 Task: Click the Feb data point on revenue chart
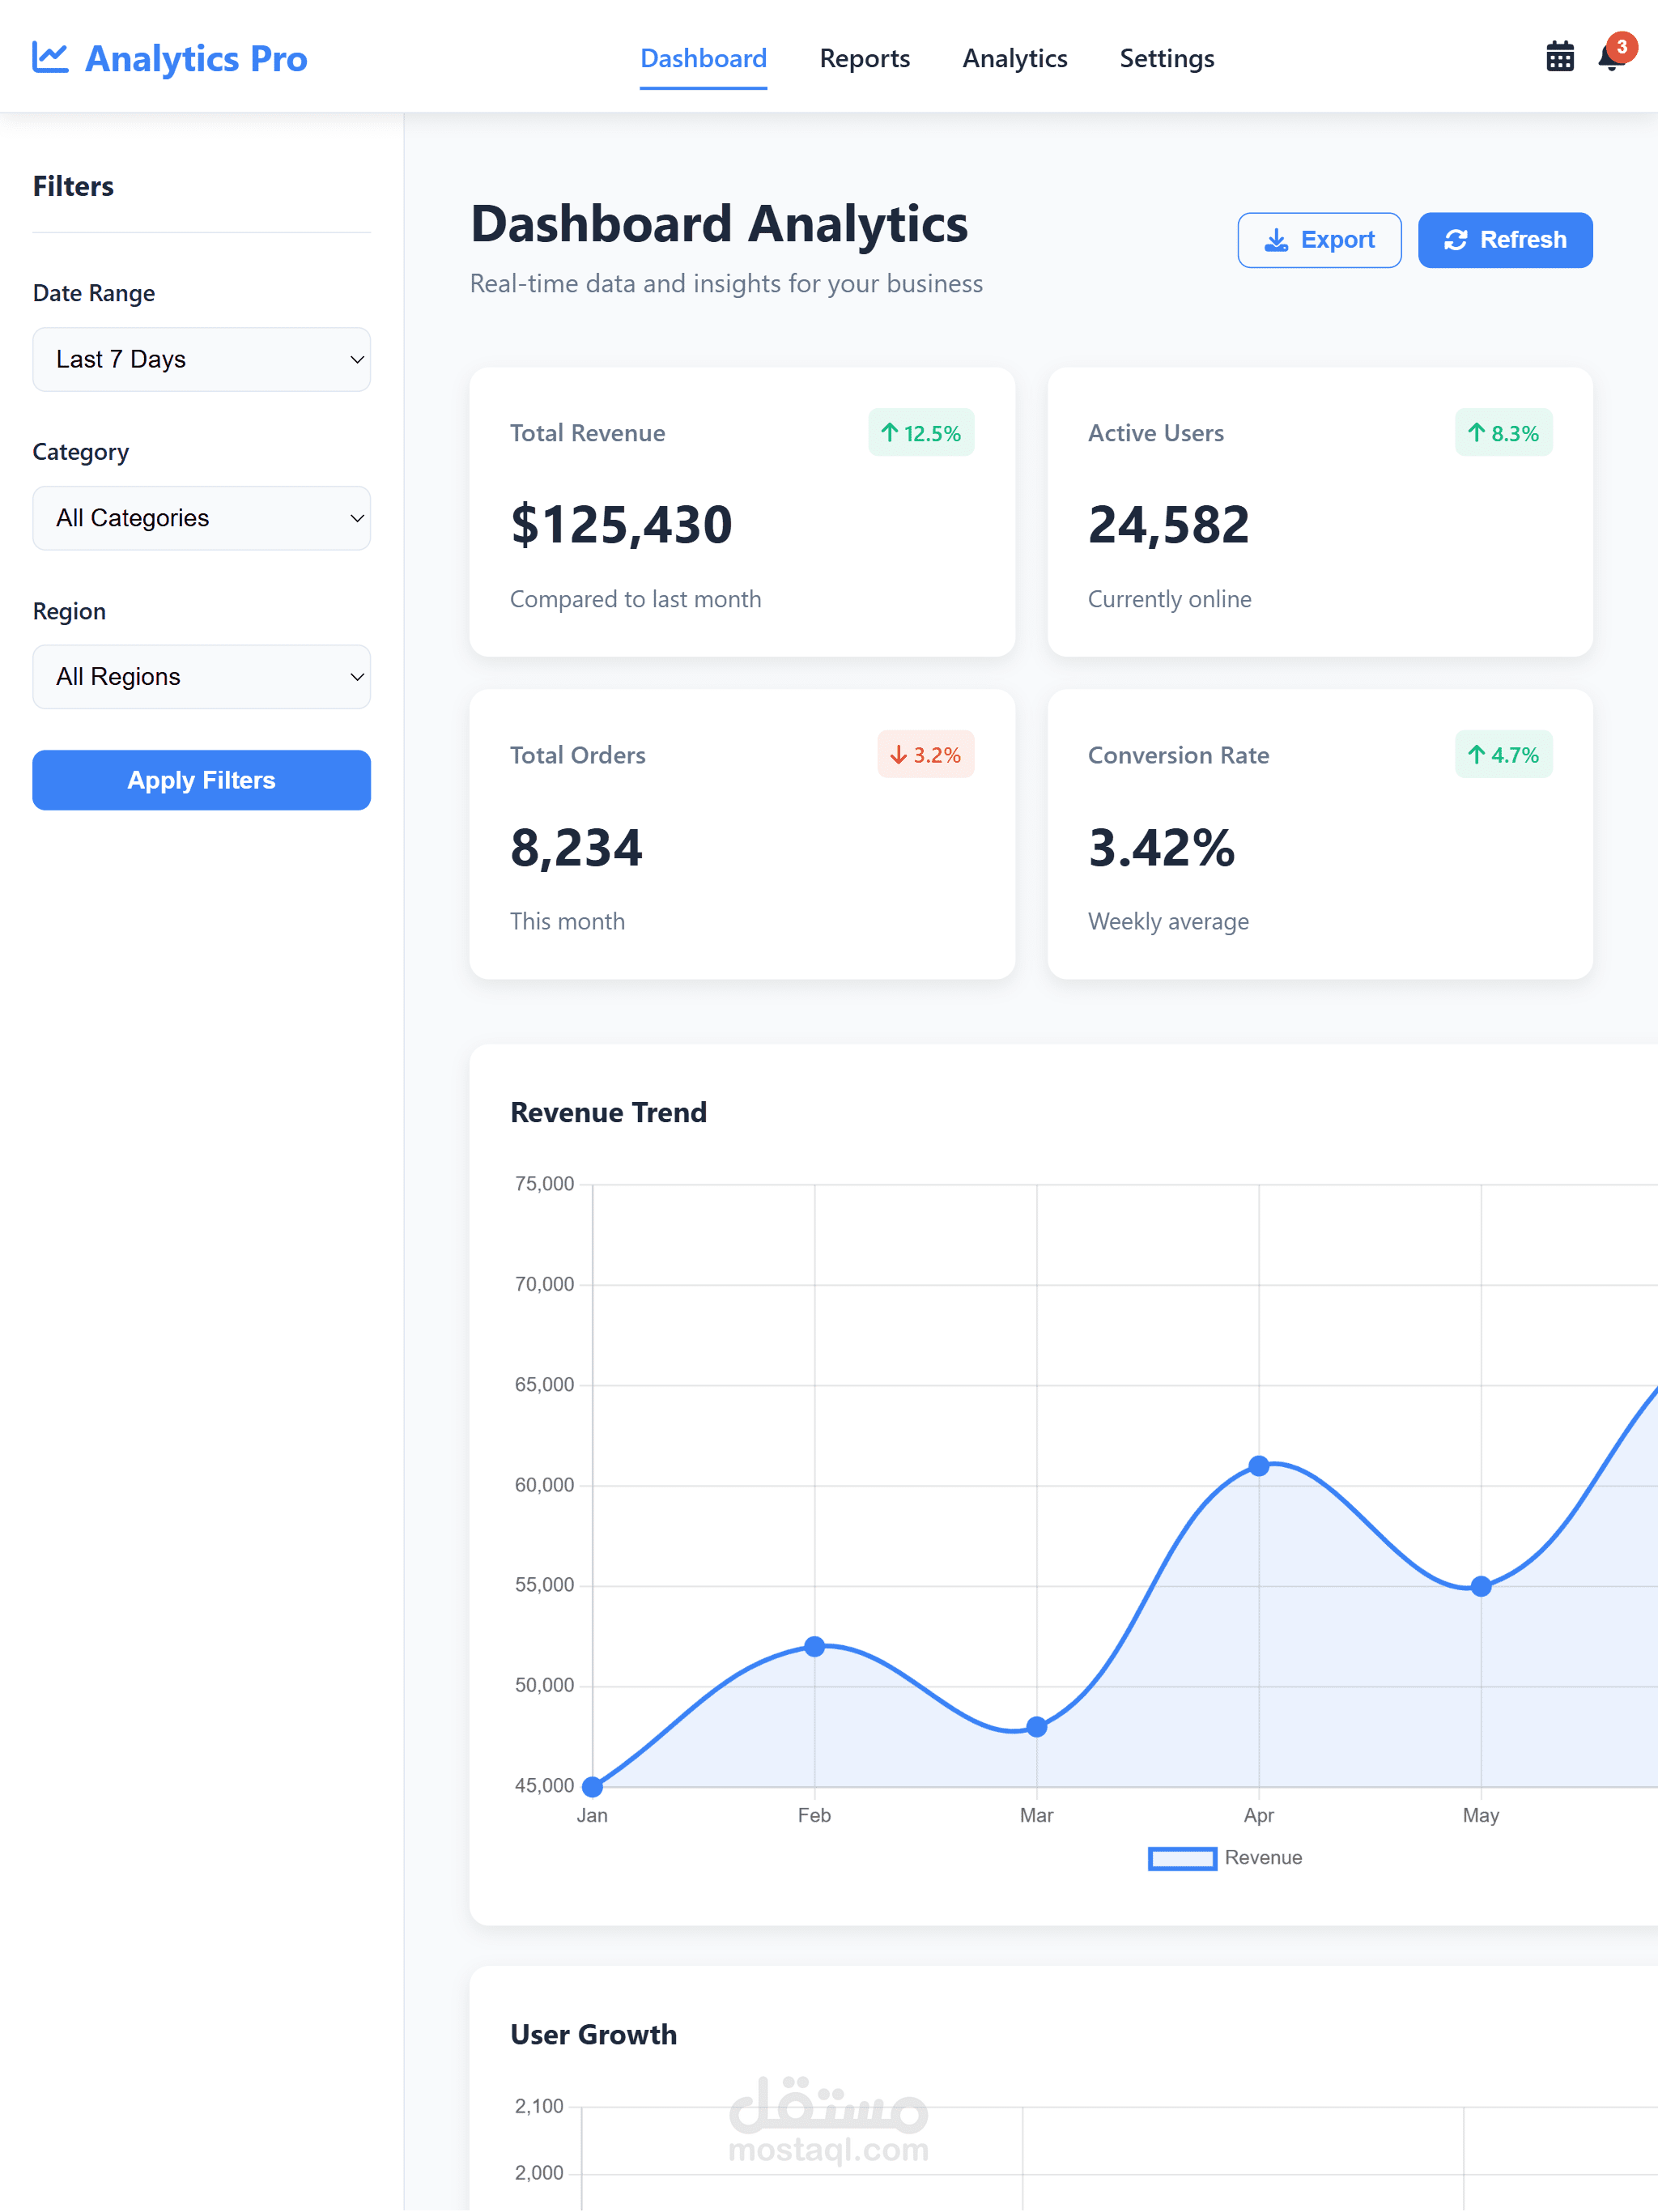tap(814, 1646)
